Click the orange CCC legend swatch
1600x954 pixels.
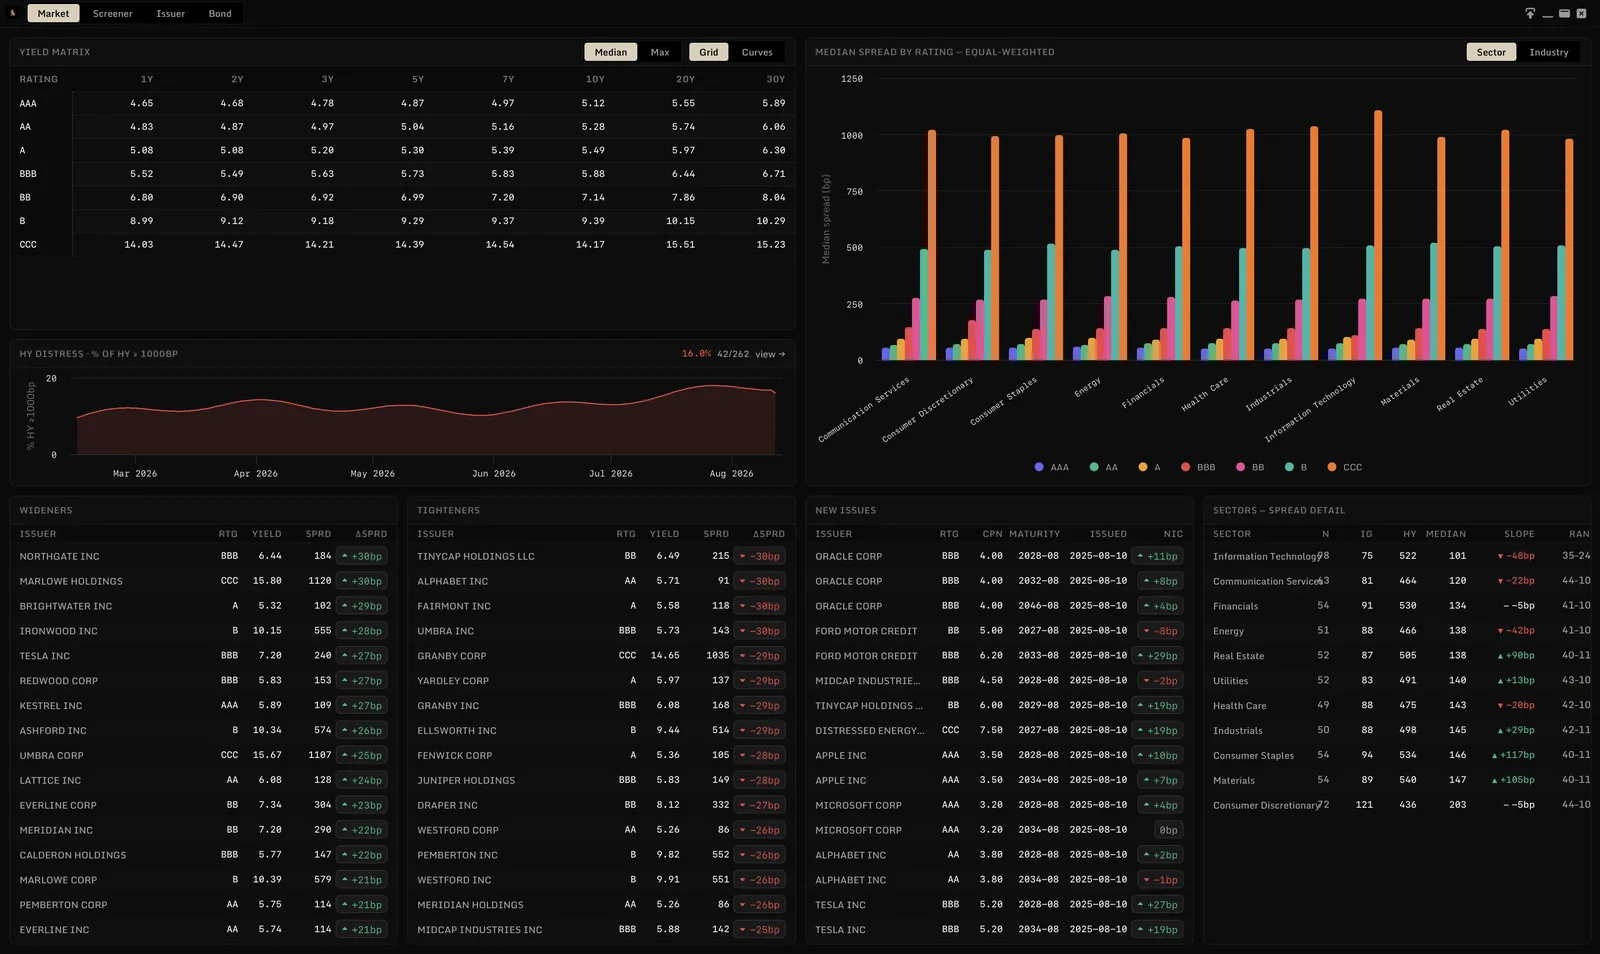[x=1332, y=467]
